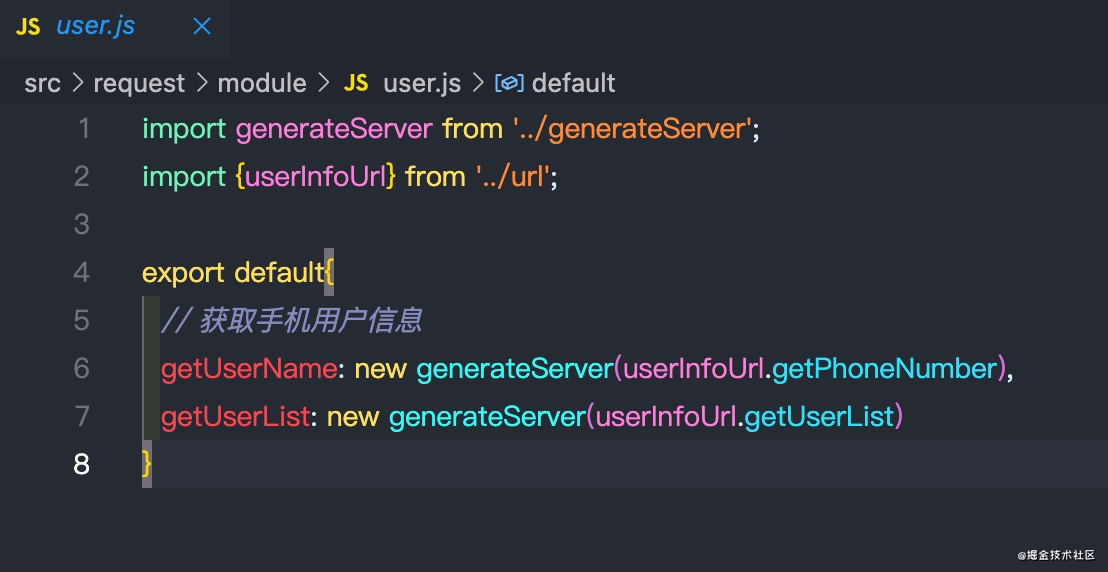
Task: Click the '../generateServer' import path
Action: tap(632, 129)
